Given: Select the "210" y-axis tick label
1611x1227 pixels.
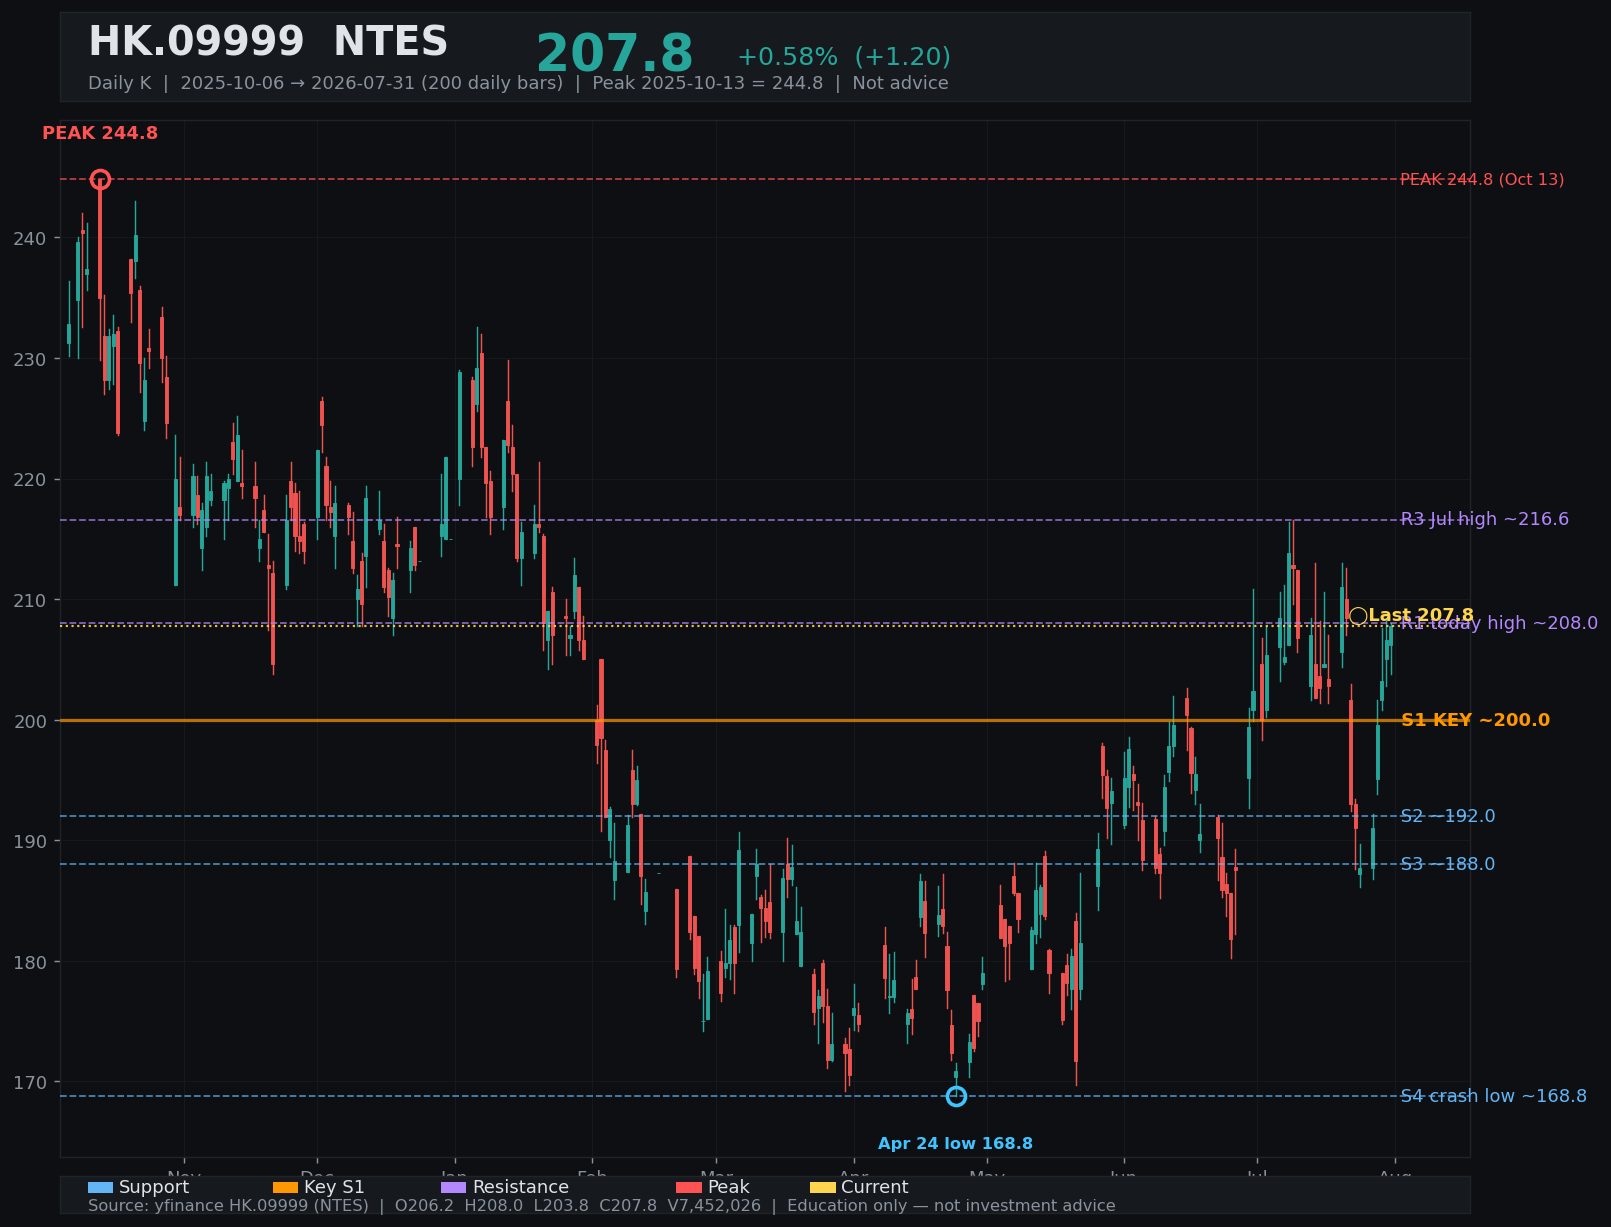Looking at the screenshot, I should (x=29, y=600).
